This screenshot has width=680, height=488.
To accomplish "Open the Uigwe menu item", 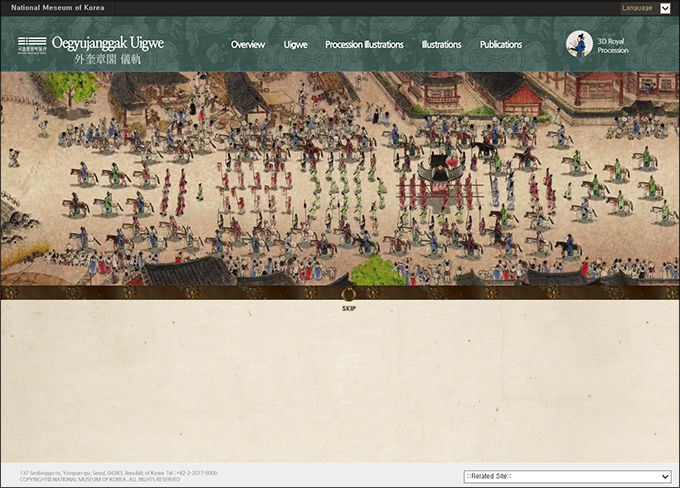I will click(x=295, y=45).
